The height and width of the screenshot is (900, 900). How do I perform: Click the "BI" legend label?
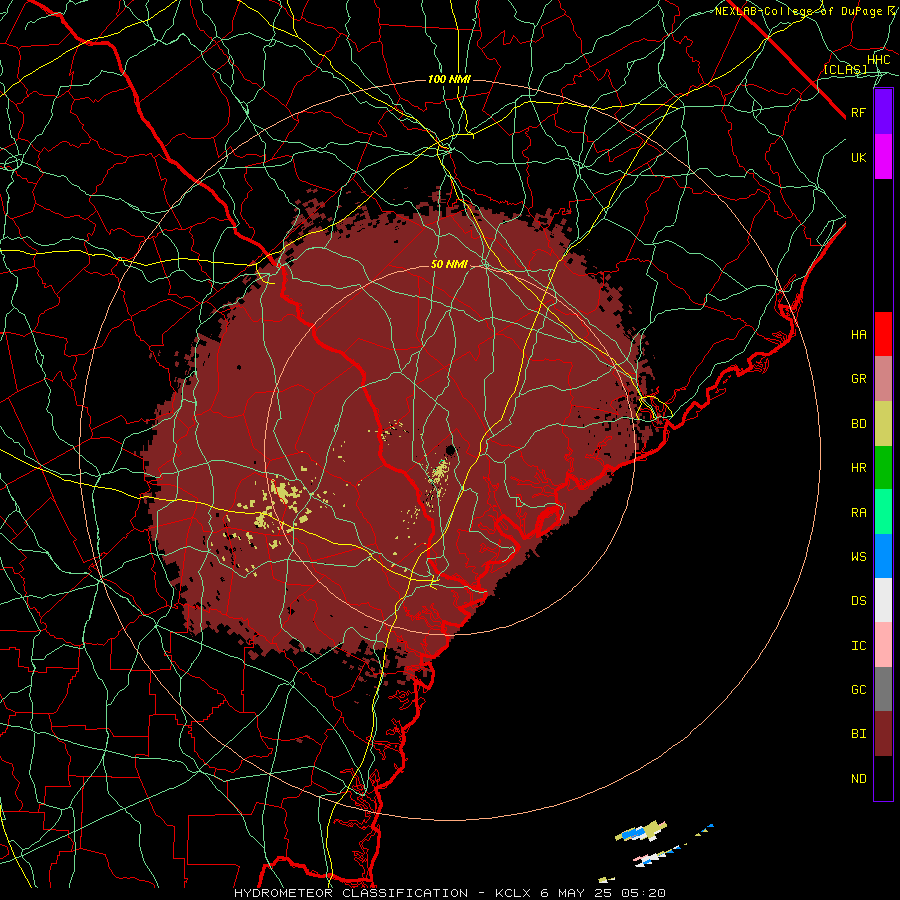pyautogui.click(x=858, y=734)
